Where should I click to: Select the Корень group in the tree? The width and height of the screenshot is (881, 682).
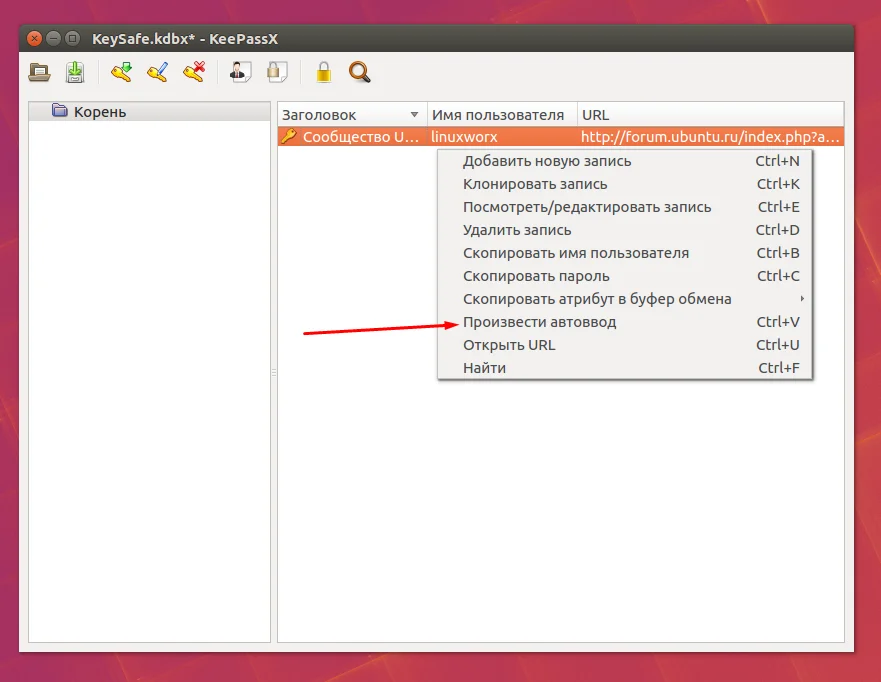[99, 112]
